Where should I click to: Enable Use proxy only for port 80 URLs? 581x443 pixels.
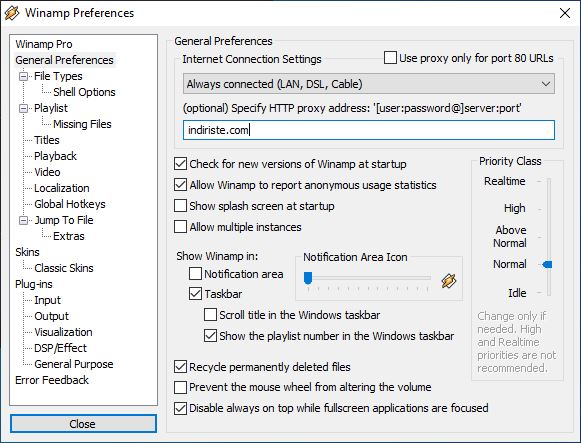pyautogui.click(x=390, y=58)
